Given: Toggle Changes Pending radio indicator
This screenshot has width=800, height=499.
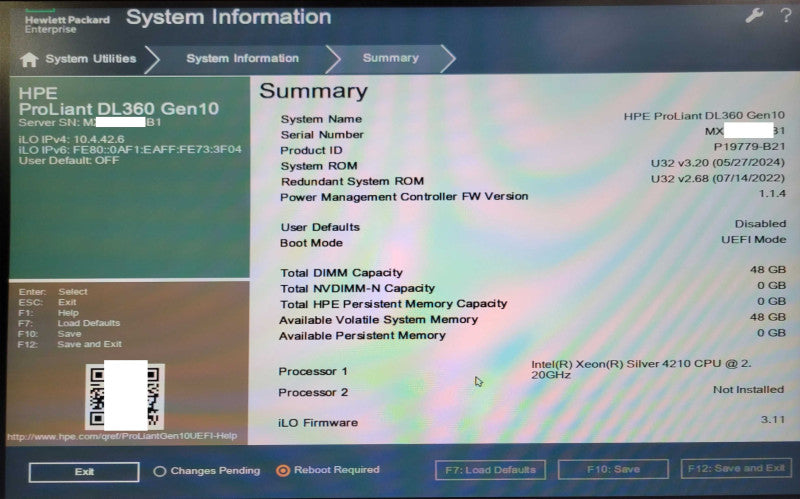Looking at the screenshot, I should [x=160, y=471].
